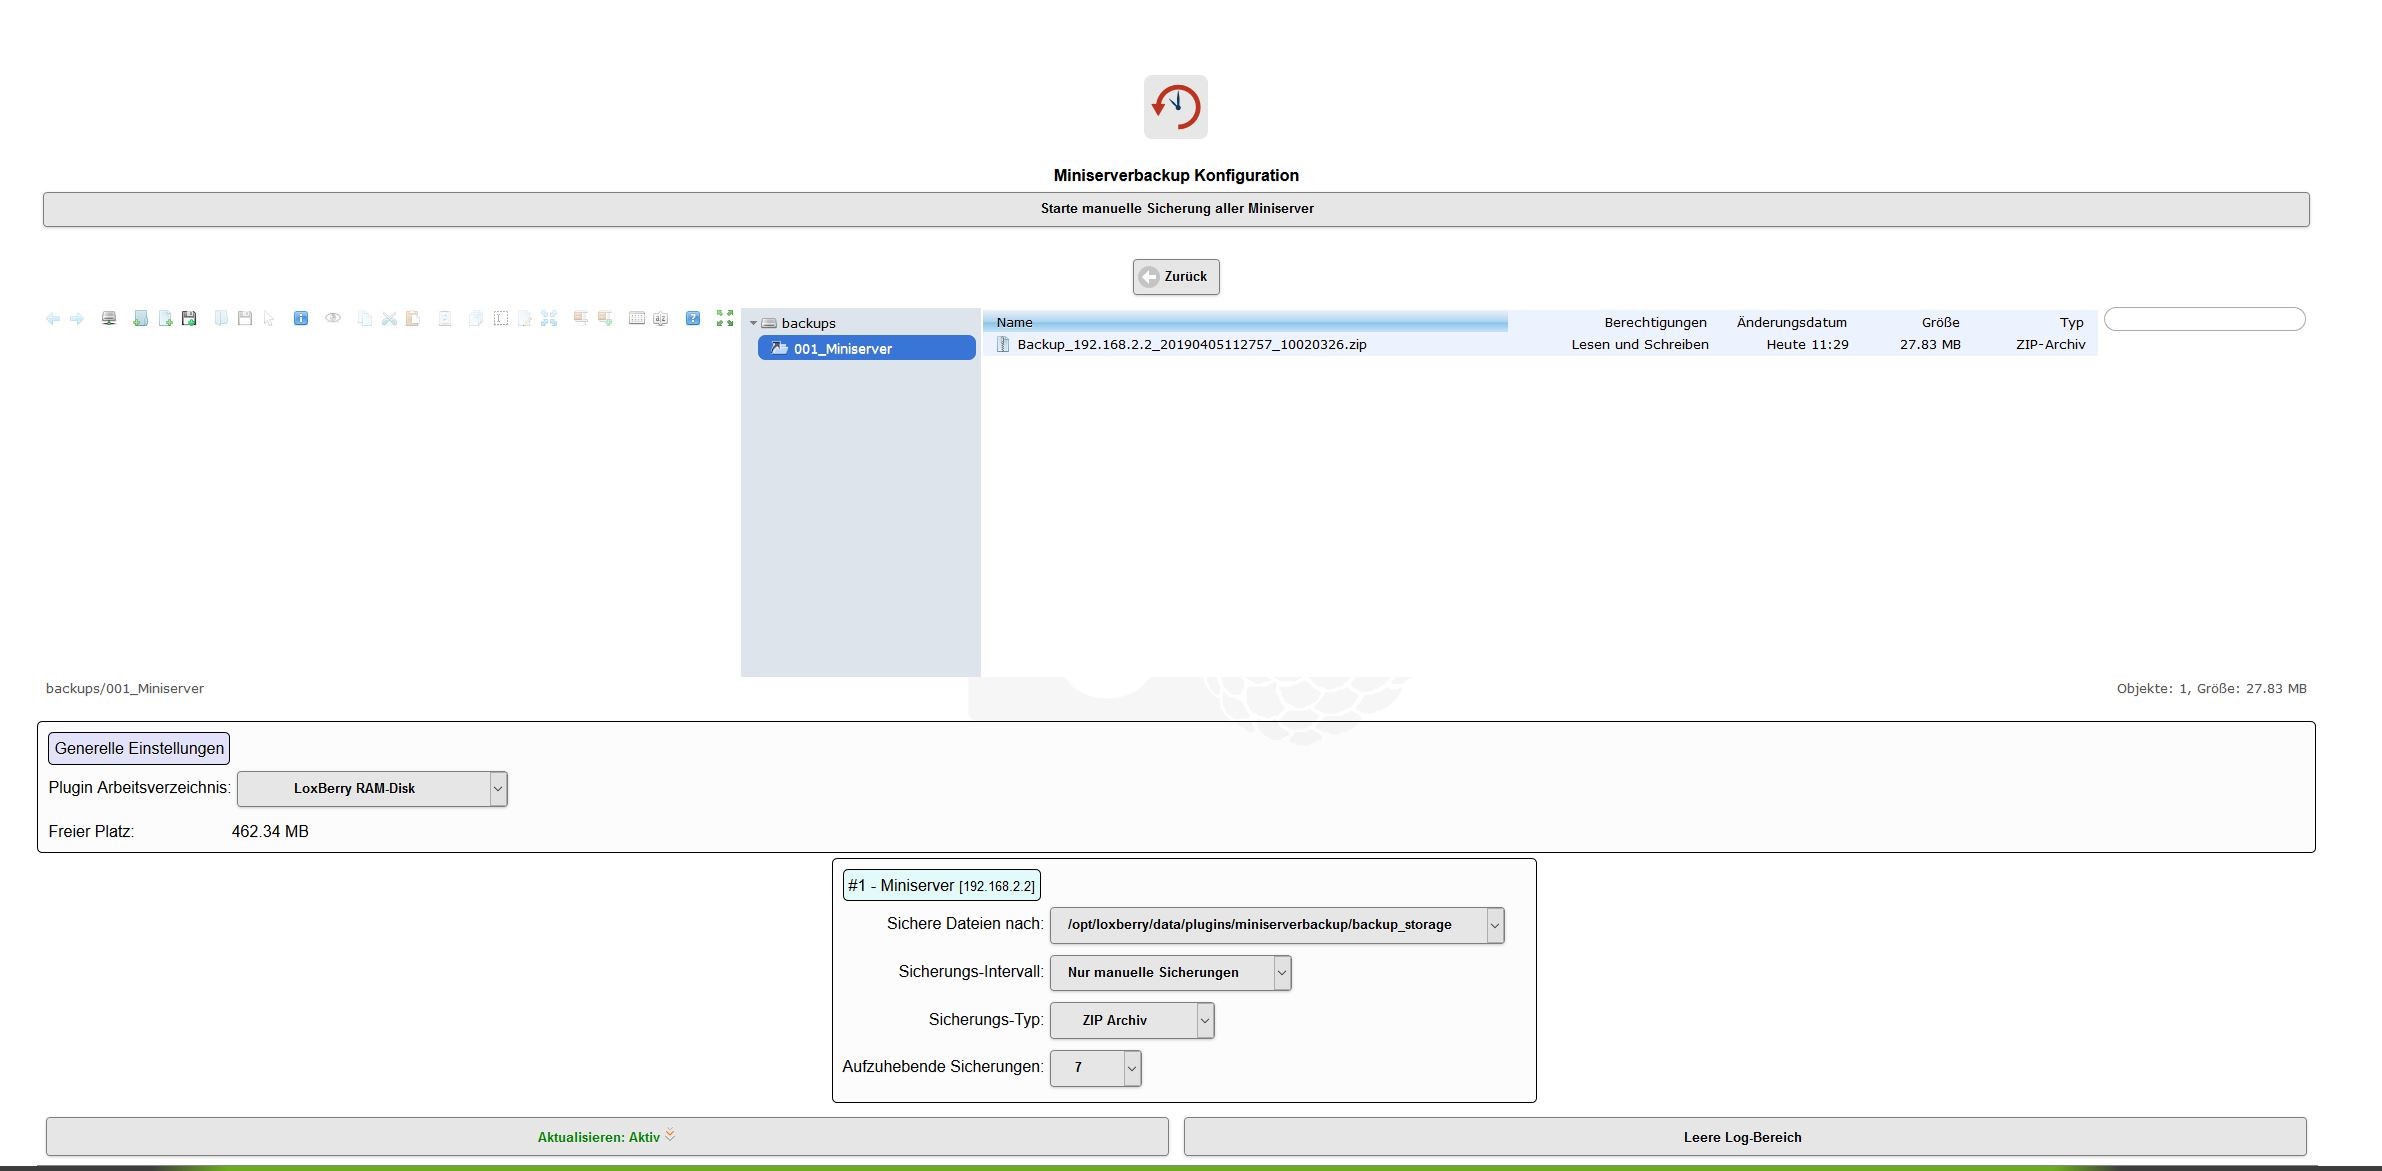Sort file list by Name column header

coord(1014,322)
